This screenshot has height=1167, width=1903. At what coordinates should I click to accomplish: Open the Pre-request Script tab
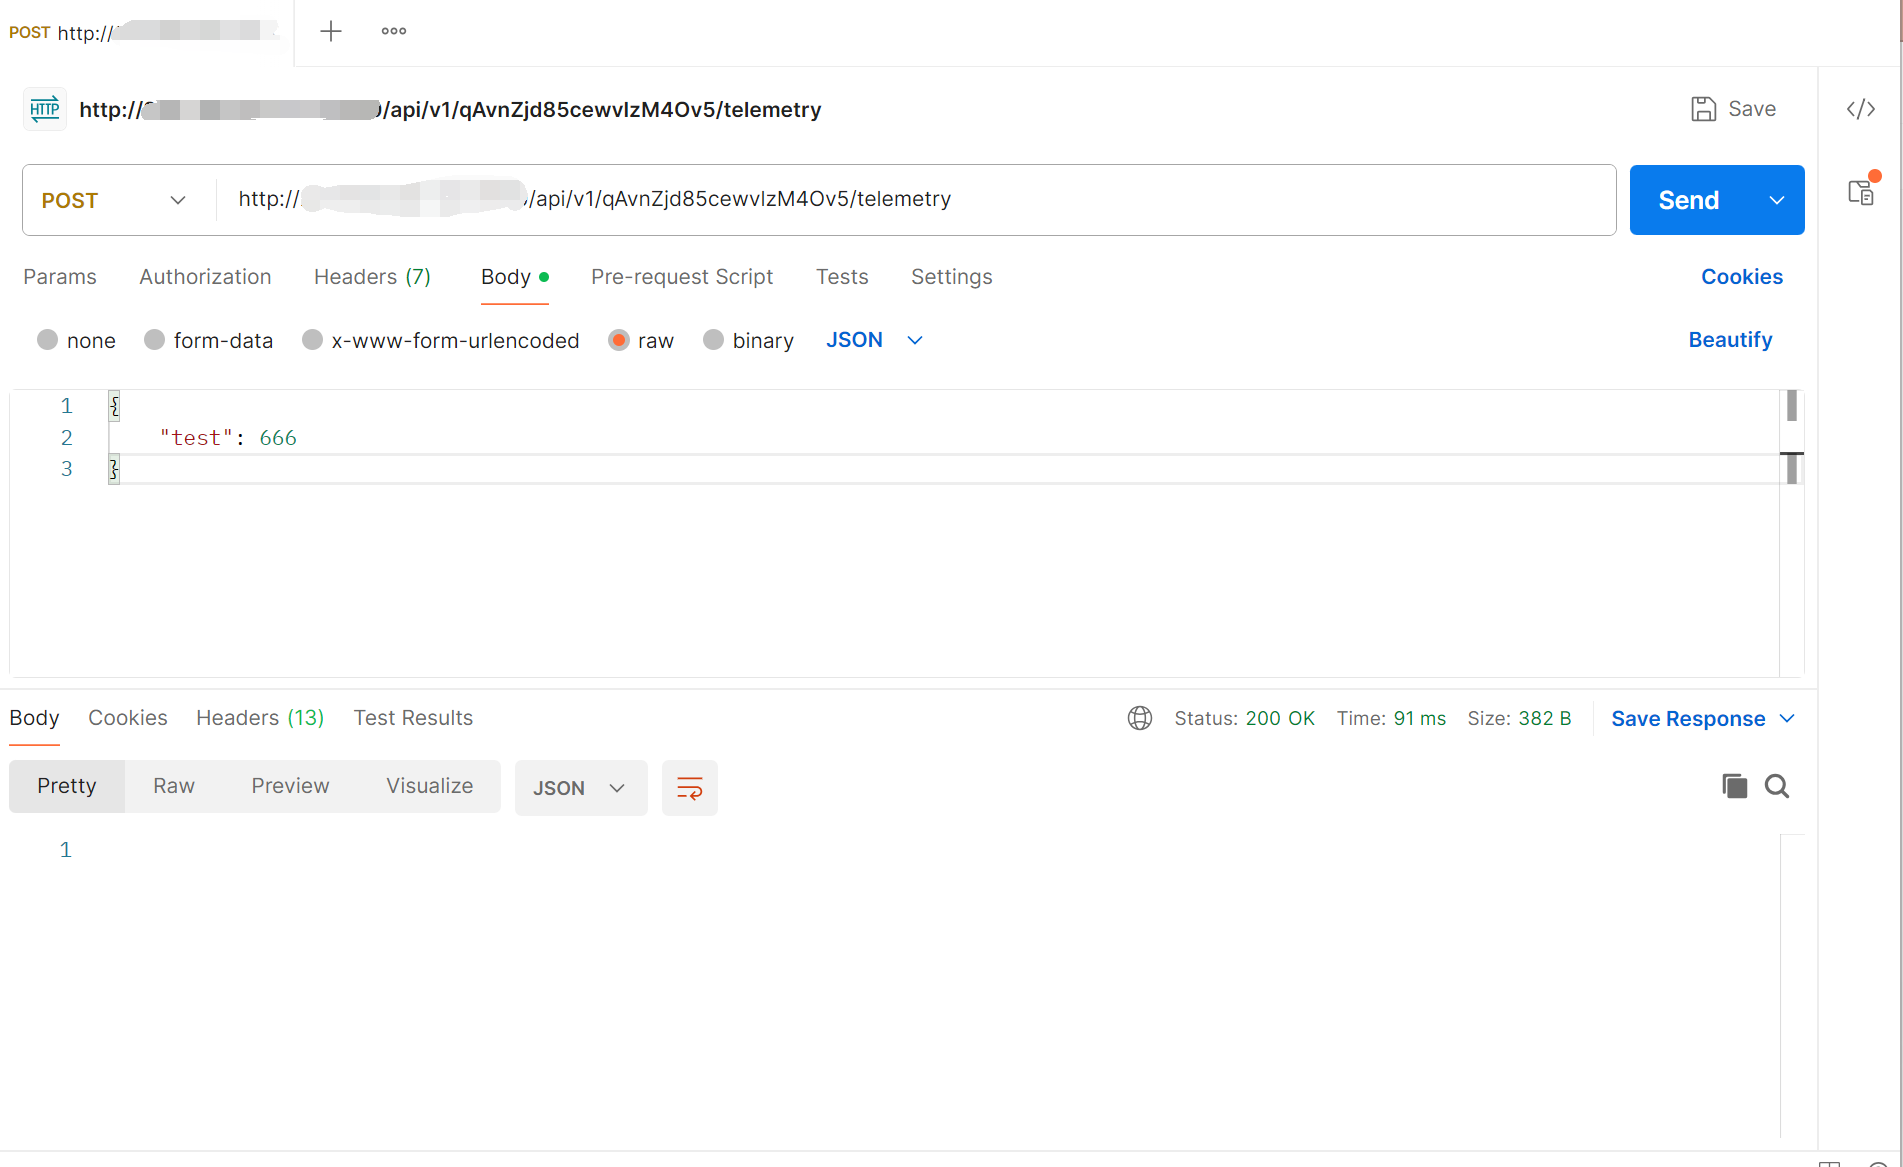click(x=682, y=277)
